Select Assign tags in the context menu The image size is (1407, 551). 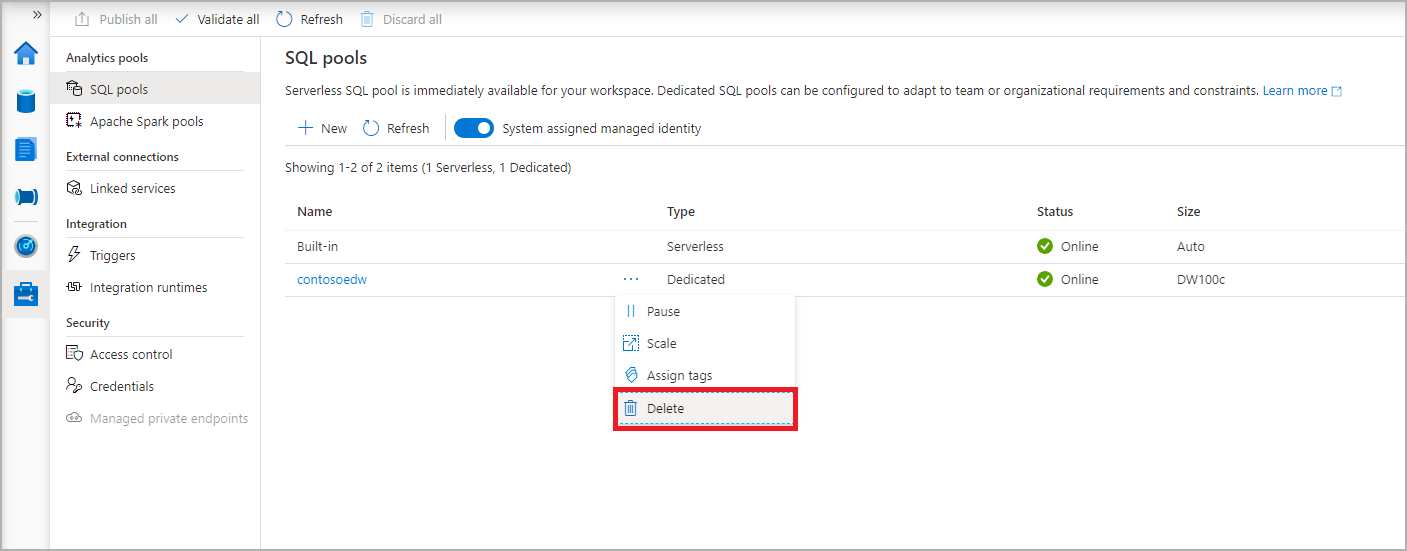(679, 376)
